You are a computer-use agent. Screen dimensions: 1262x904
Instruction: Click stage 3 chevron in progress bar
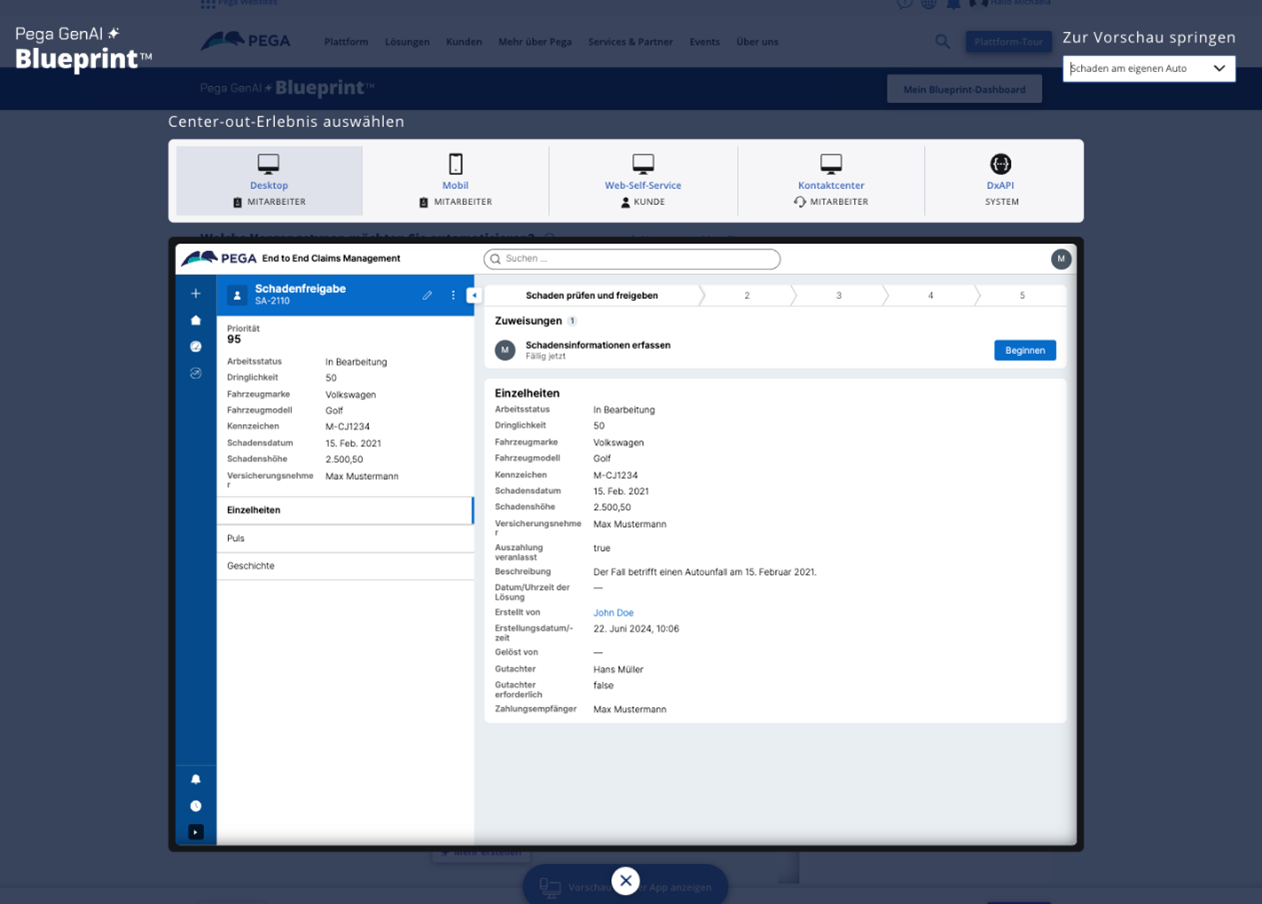pos(839,295)
